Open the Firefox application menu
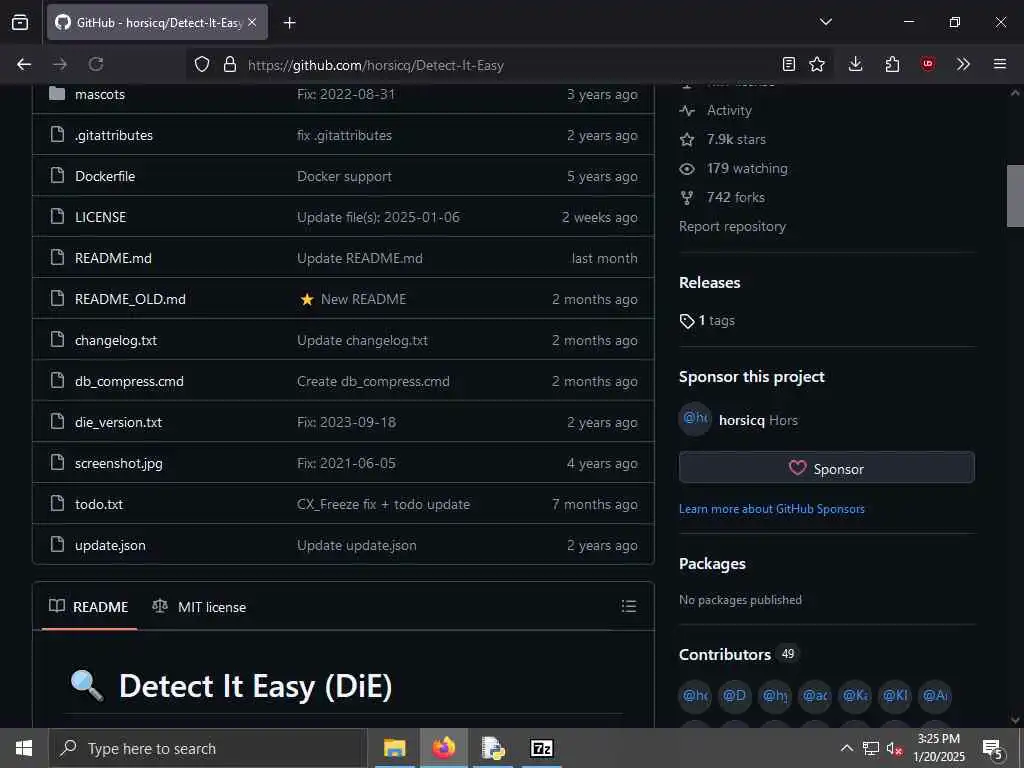This screenshot has height=768, width=1024. [1000, 64]
